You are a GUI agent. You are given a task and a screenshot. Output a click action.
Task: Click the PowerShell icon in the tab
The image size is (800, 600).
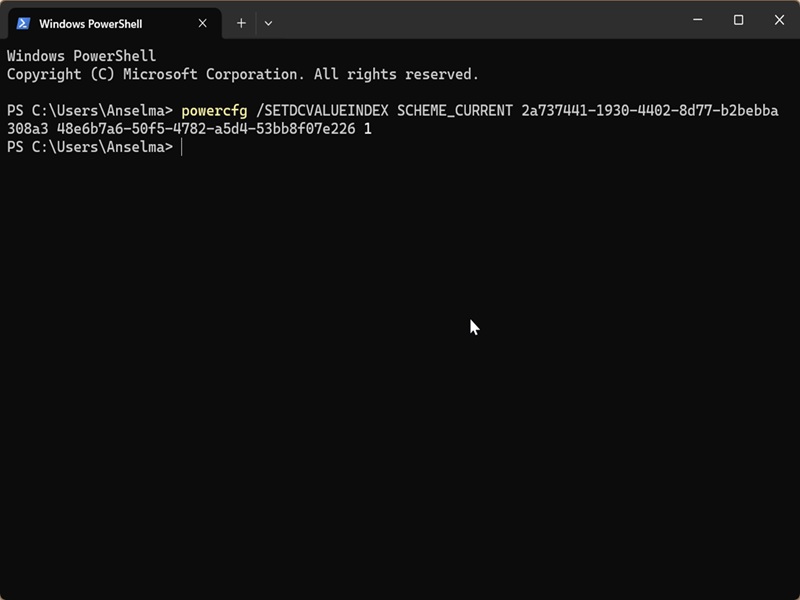tap(23, 23)
